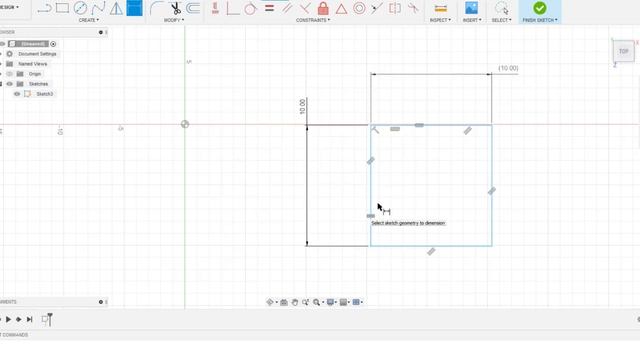This screenshot has height=360, width=640.
Task: Open the INSERT dropdown menu
Action: (472, 20)
